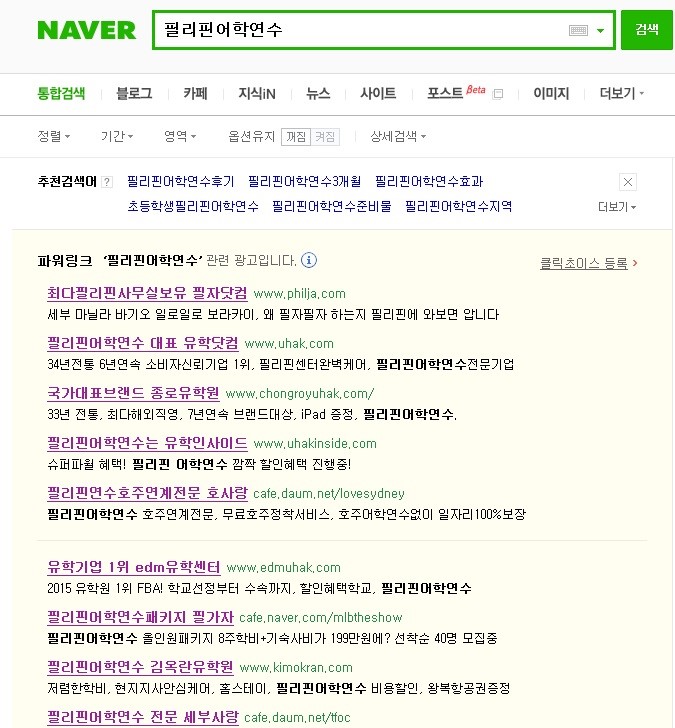Screen dimensions: 675x728
Task: Open 포스트 in new window icon
Action: (498, 94)
